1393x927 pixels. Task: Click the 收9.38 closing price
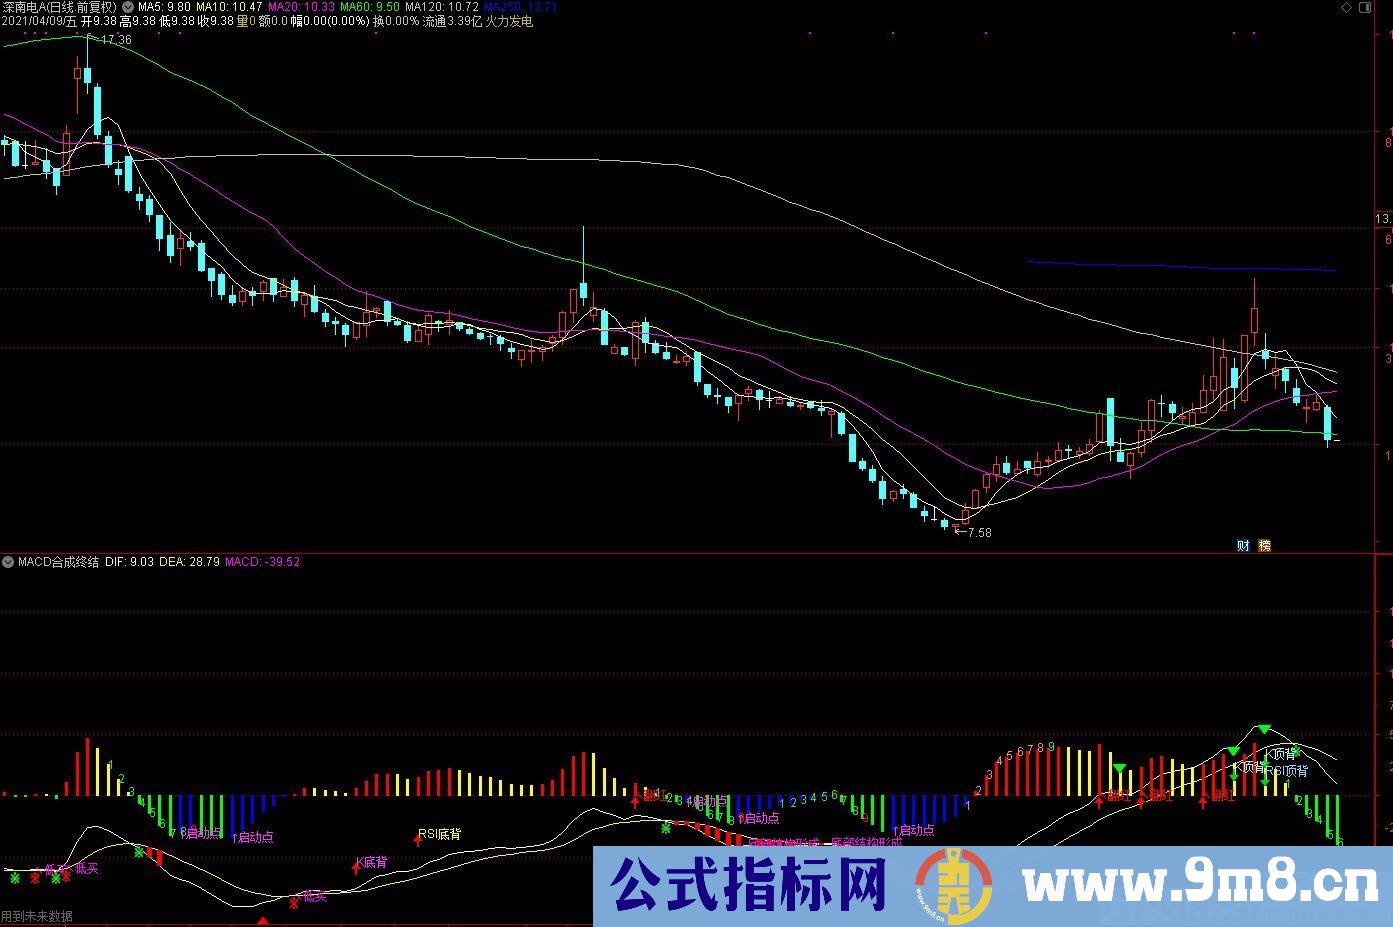point(216,21)
